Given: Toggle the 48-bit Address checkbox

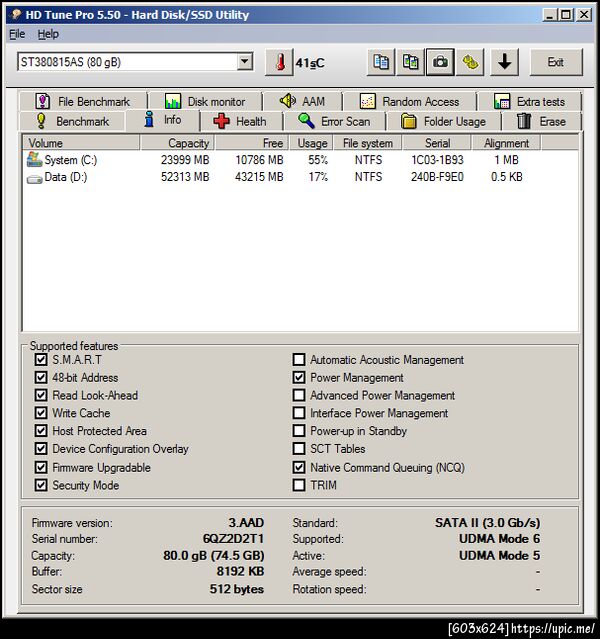Looking at the screenshot, I should [41, 377].
